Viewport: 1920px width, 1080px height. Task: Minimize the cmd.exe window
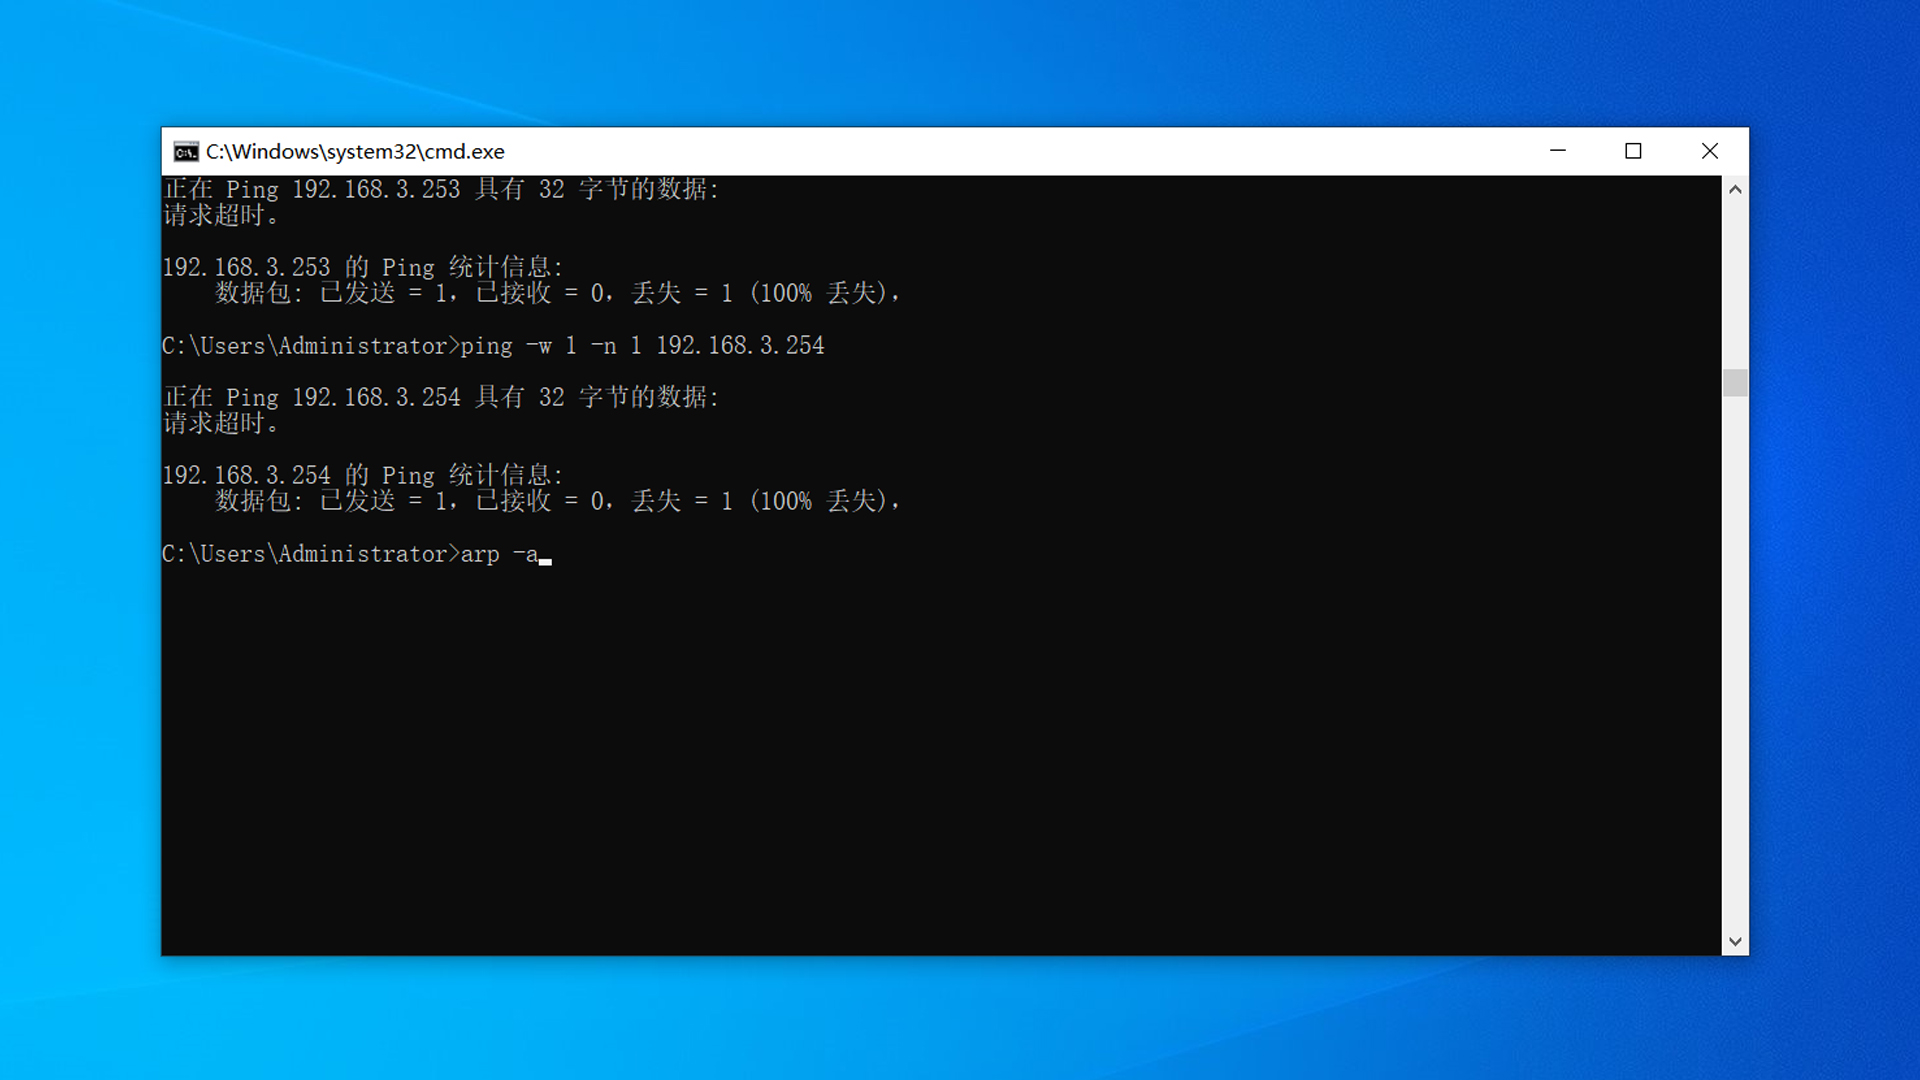[1557, 151]
